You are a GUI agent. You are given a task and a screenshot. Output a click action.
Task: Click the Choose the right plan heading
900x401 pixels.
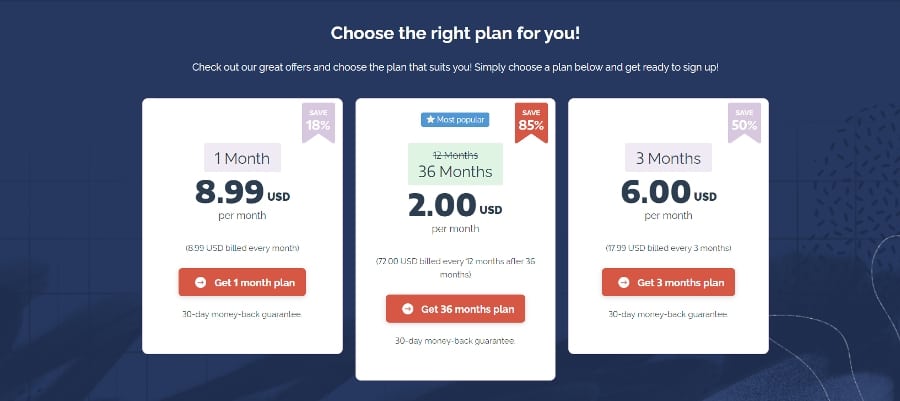(455, 34)
